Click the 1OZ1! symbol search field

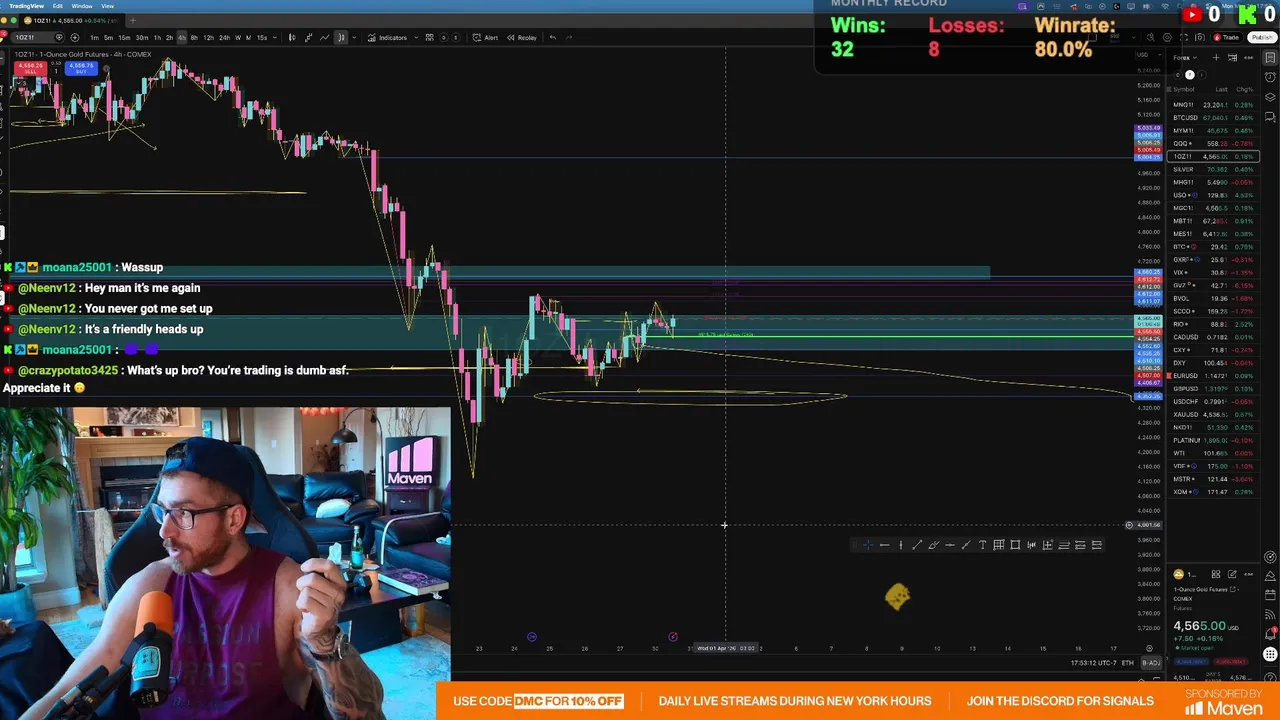point(38,37)
